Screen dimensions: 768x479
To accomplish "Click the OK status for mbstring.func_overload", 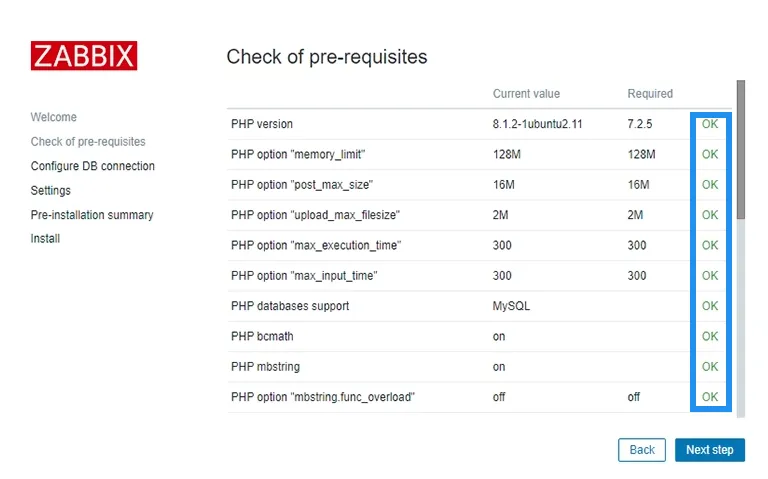I will [710, 397].
